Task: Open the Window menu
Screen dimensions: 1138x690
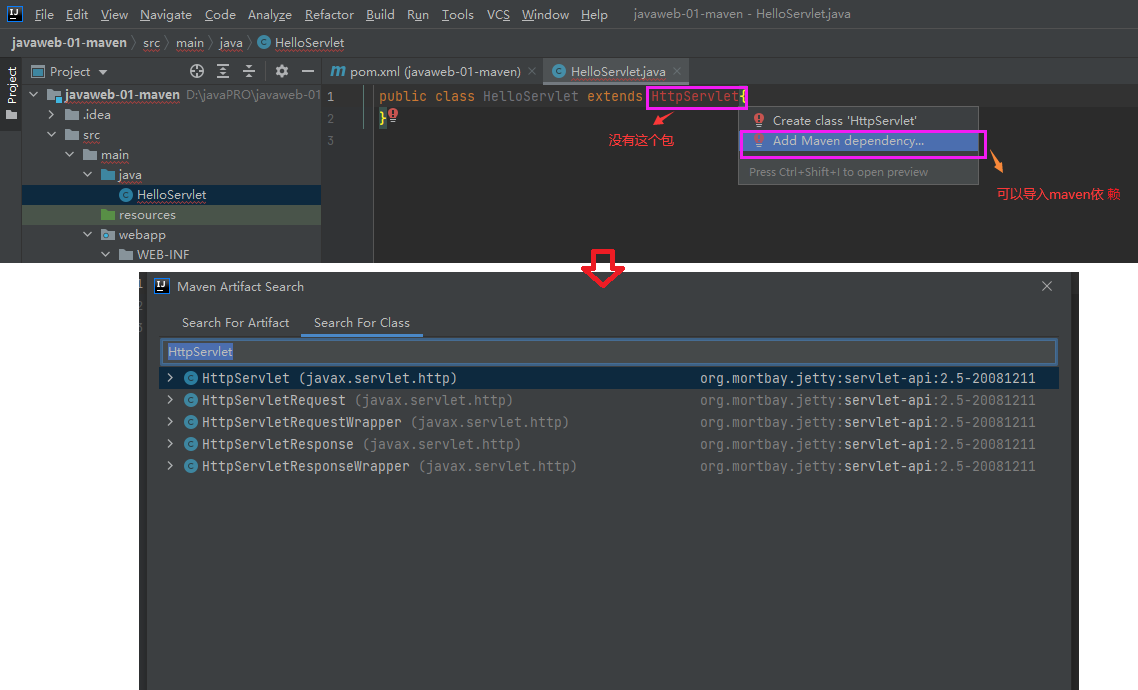Action: pyautogui.click(x=545, y=15)
